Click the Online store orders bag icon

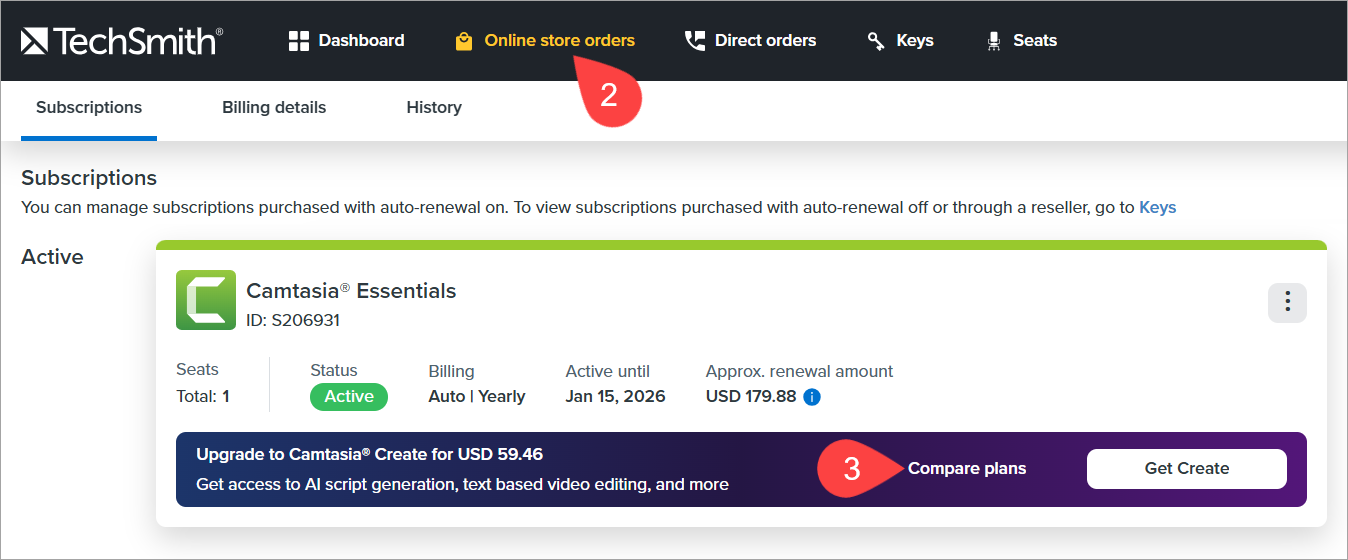tap(463, 41)
